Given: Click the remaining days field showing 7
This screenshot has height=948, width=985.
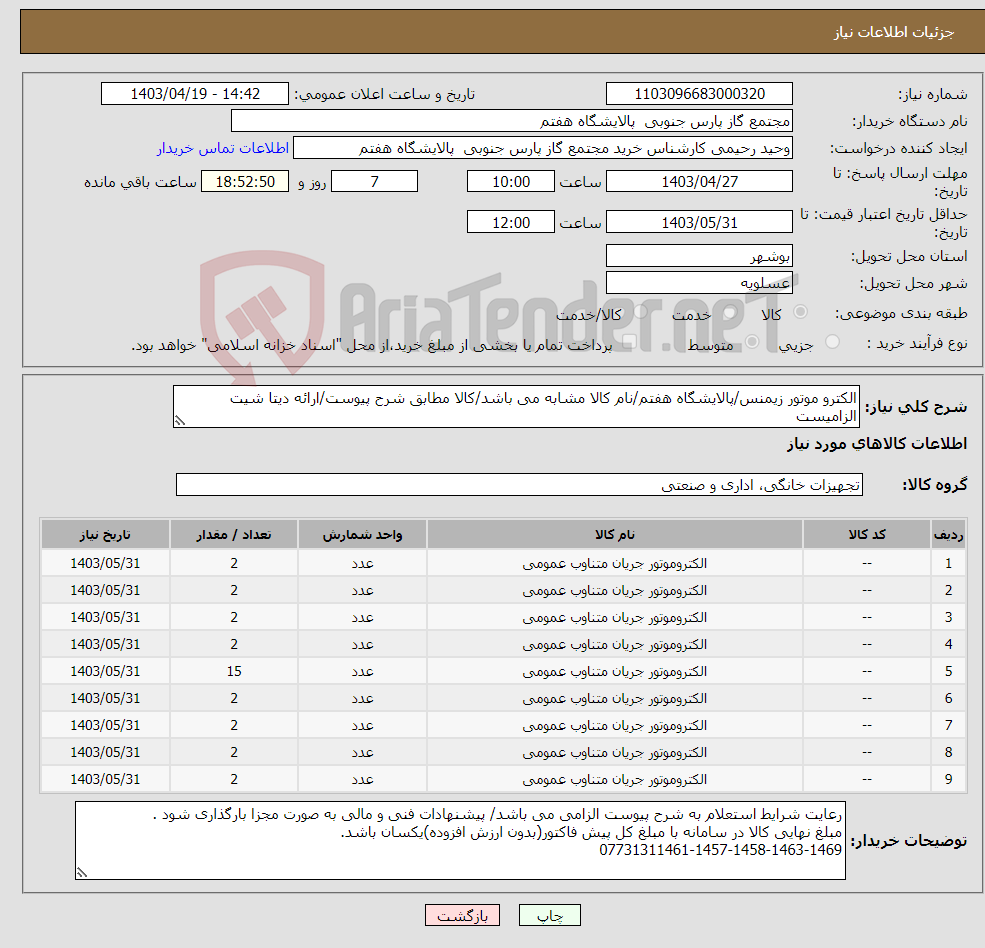Looking at the screenshot, I should coord(374,182).
